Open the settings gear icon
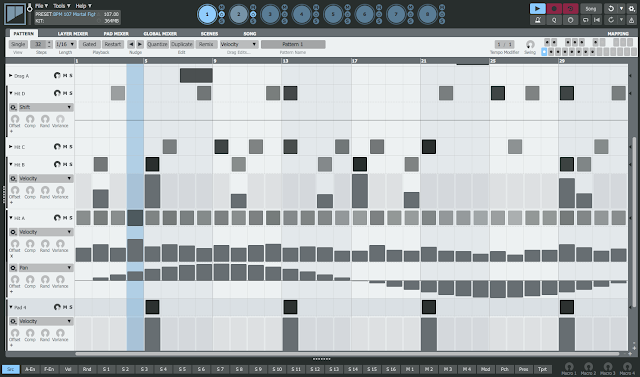The height and width of the screenshot is (377, 640). (x=631, y=9)
